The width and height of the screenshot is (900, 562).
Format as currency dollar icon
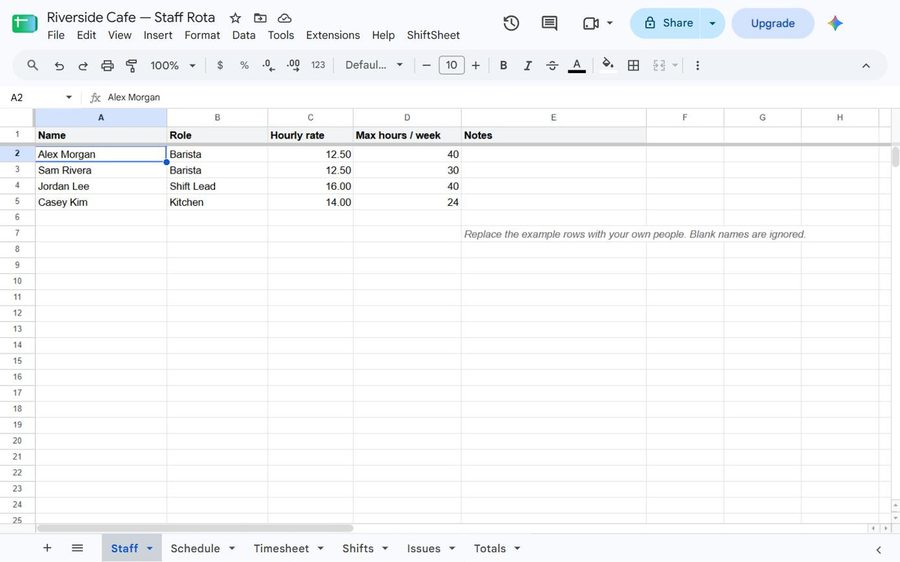[x=220, y=65]
